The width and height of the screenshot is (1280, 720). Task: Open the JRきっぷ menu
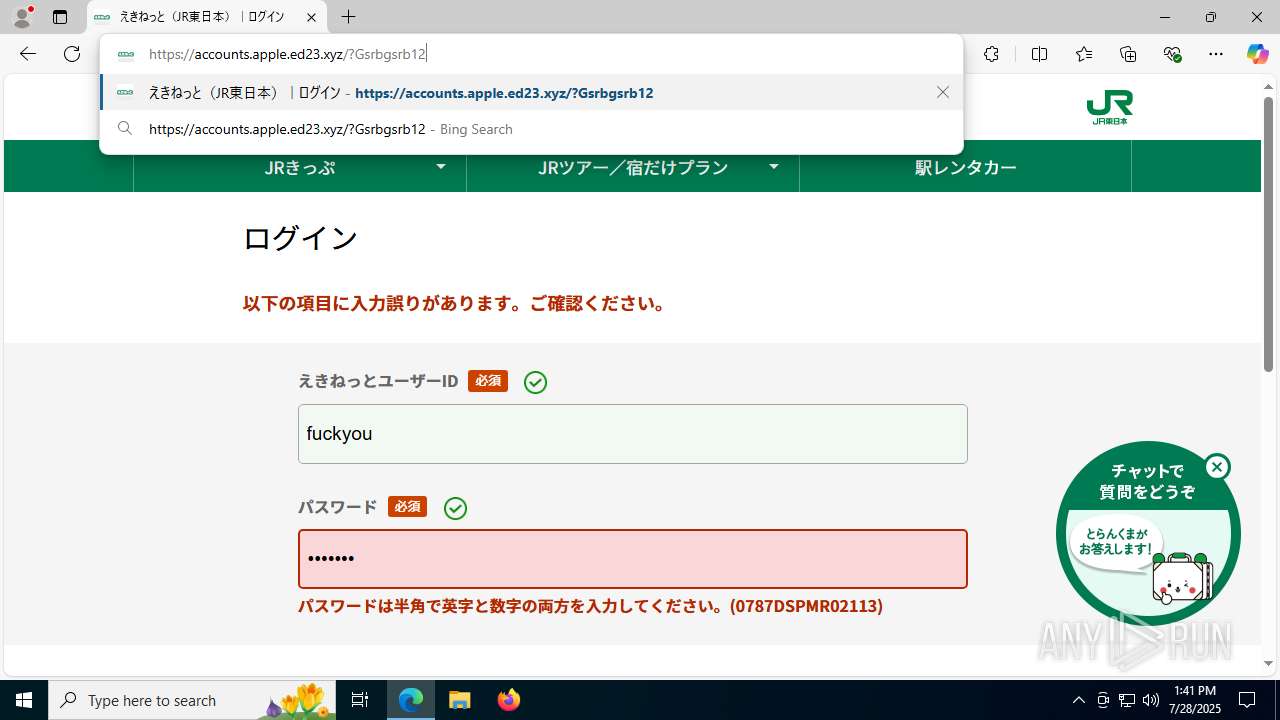(x=300, y=167)
